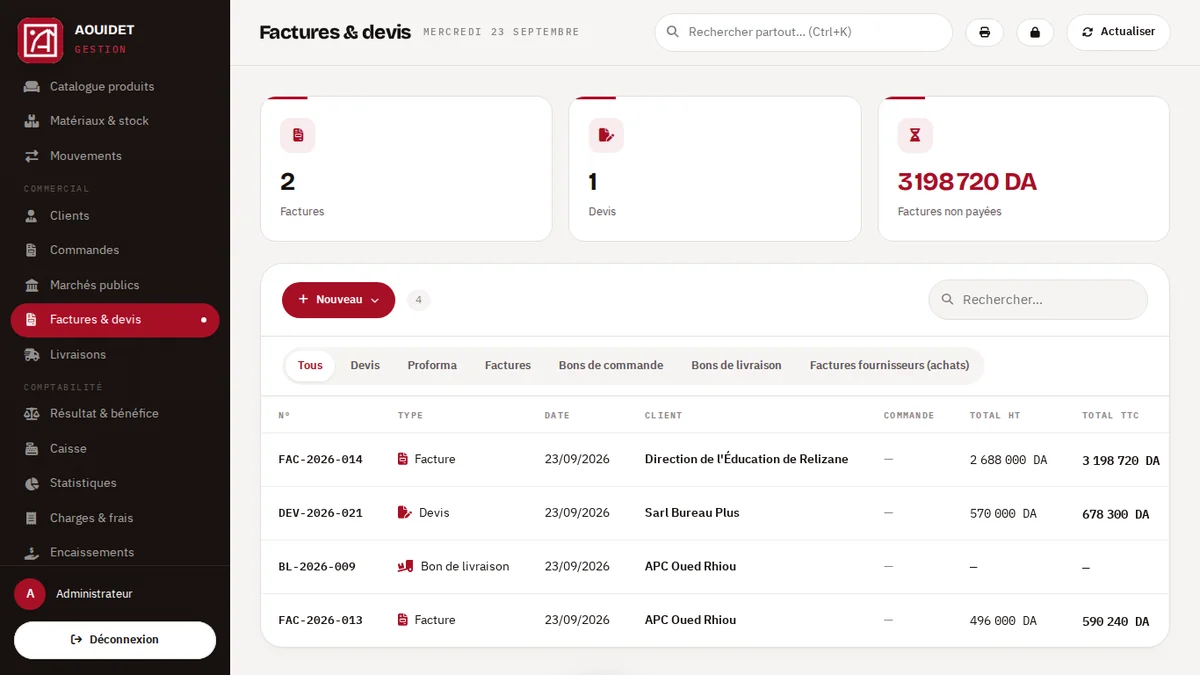1200x675 pixels.
Task: Switch to the Bons de commande tab
Action: click(x=611, y=366)
